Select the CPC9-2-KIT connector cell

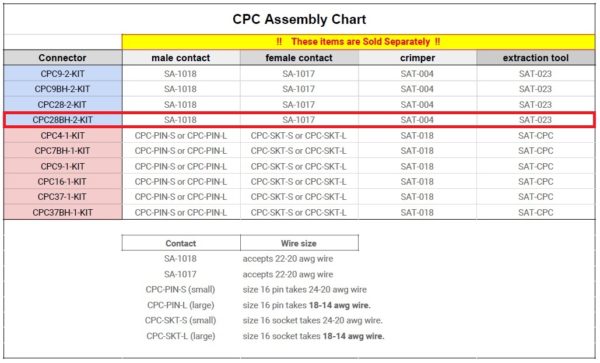coord(62,73)
